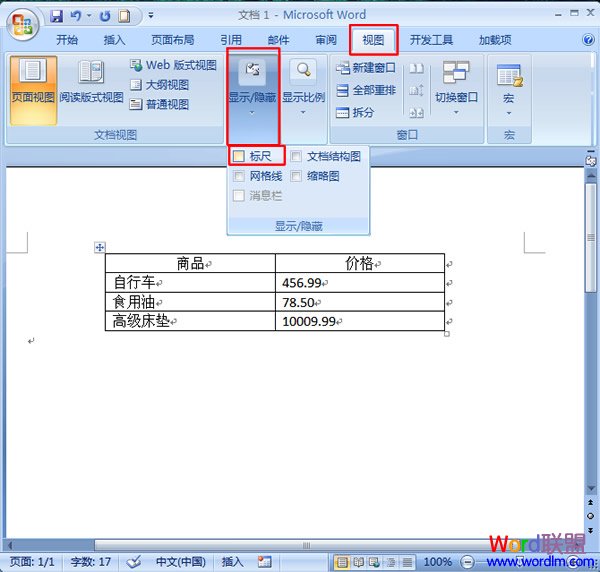
Task: Click zoom out minus button
Action: tap(467, 562)
